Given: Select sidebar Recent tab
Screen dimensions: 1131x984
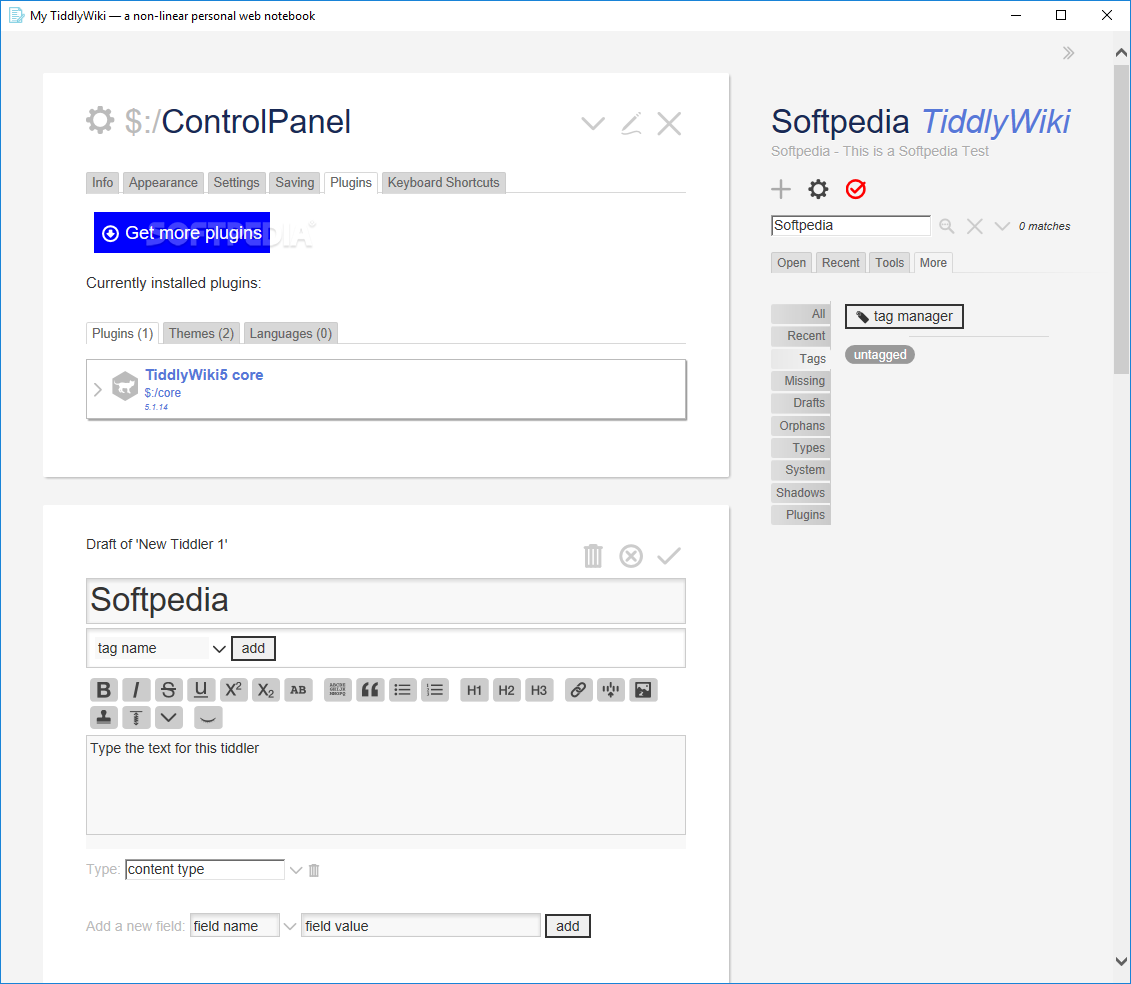Looking at the screenshot, I should pyautogui.click(x=840, y=263).
